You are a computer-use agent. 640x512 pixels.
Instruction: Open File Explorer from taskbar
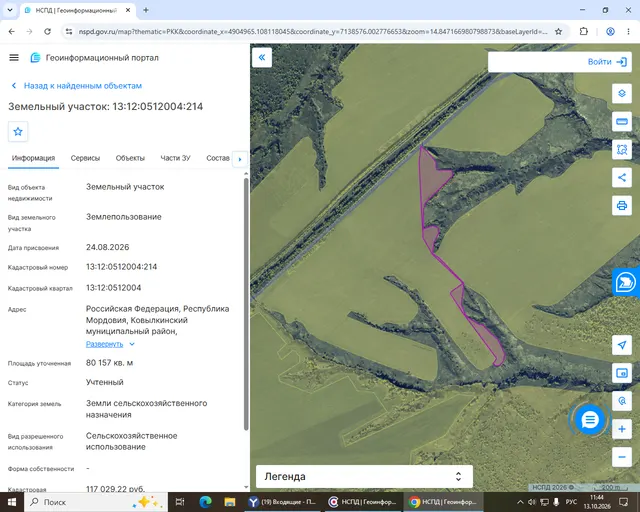click(230, 502)
